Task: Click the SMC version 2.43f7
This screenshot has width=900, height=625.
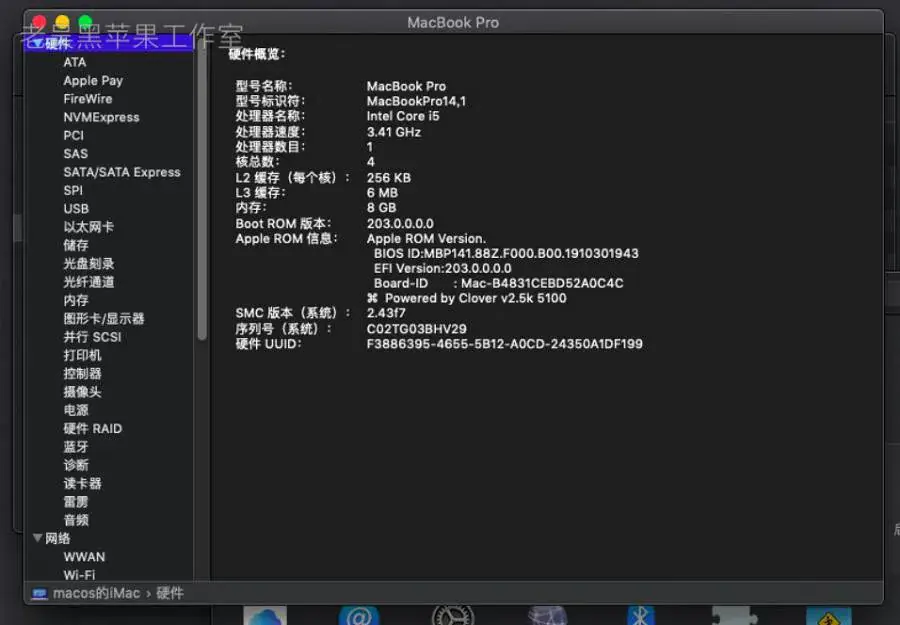Action: coord(386,313)
